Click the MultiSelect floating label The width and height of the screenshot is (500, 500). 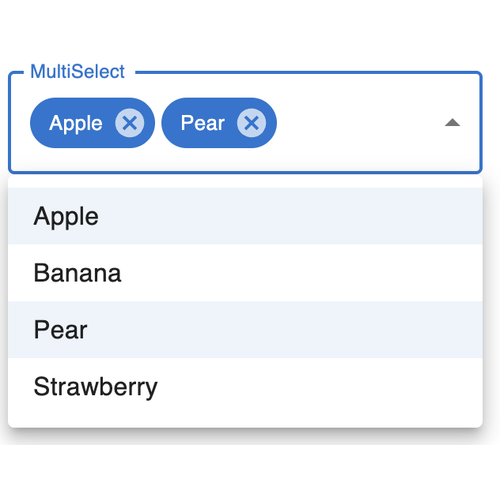(x=77, y=71)
